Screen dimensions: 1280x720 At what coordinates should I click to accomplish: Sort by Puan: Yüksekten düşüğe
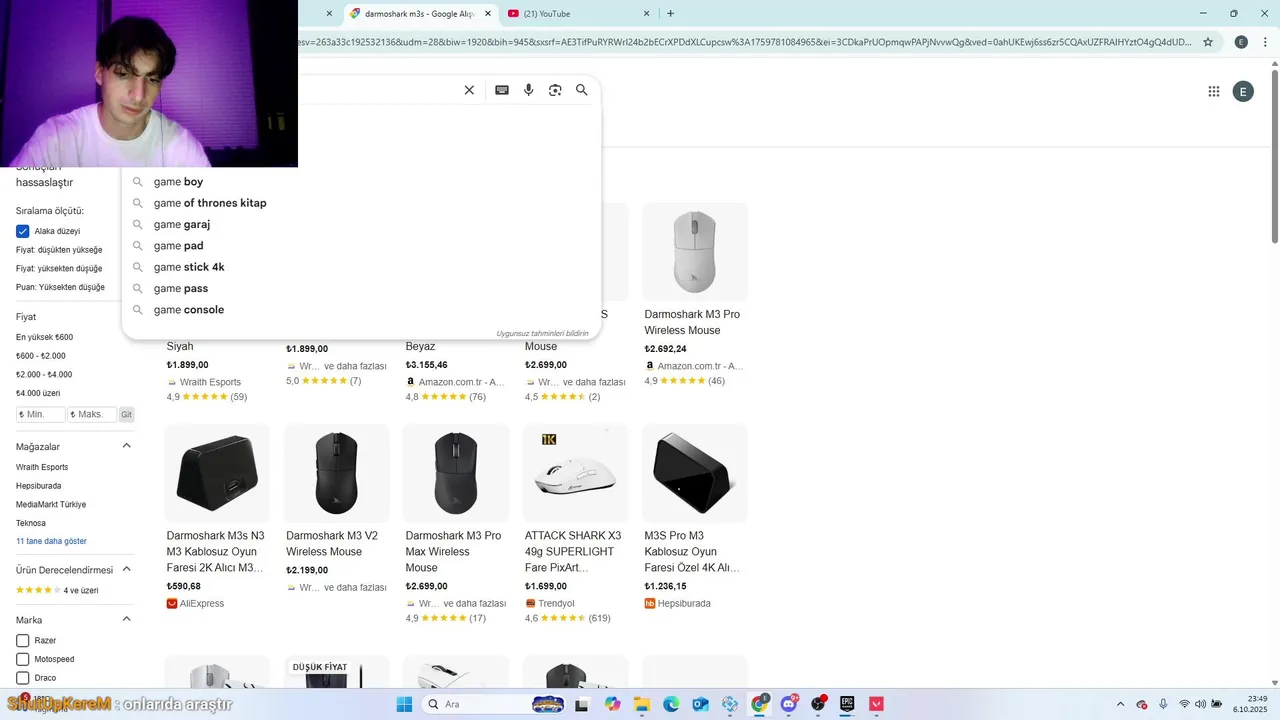pos(60,288)
